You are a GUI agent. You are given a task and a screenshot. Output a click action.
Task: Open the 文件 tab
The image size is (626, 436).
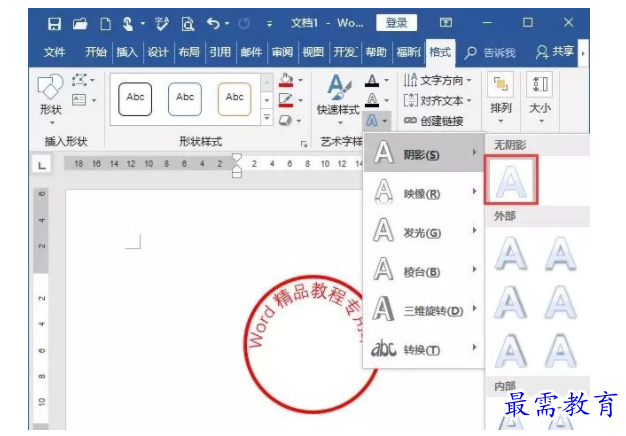click(55, 52)
